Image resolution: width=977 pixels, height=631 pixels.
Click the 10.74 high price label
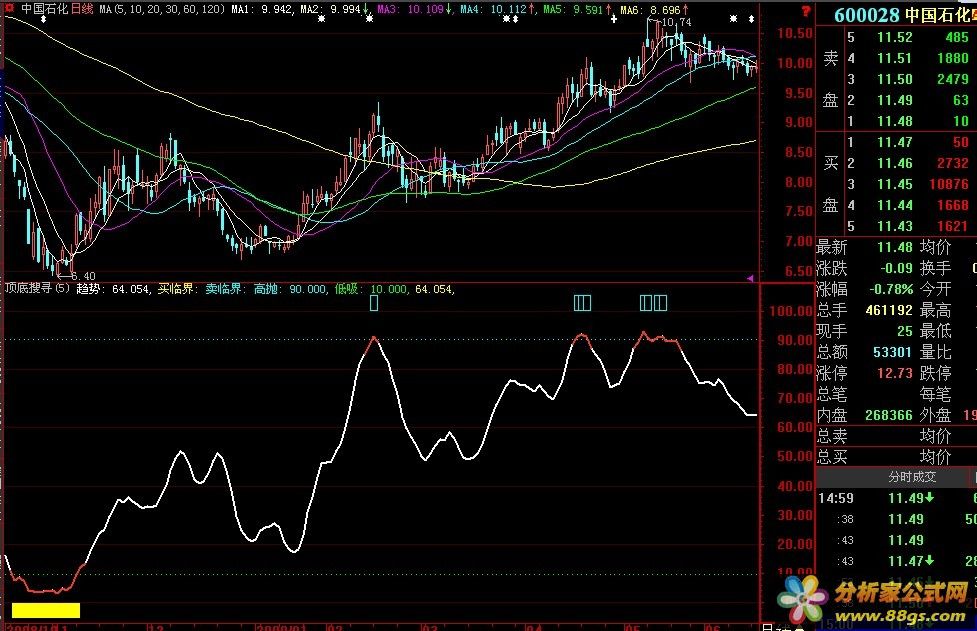[677, 22]
